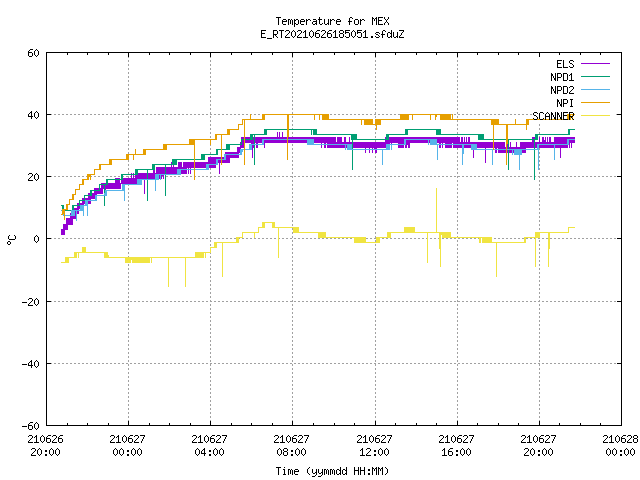Click the y-axis label -60
Viewport: 640px width, 480px height.
[x=31, y=426]
